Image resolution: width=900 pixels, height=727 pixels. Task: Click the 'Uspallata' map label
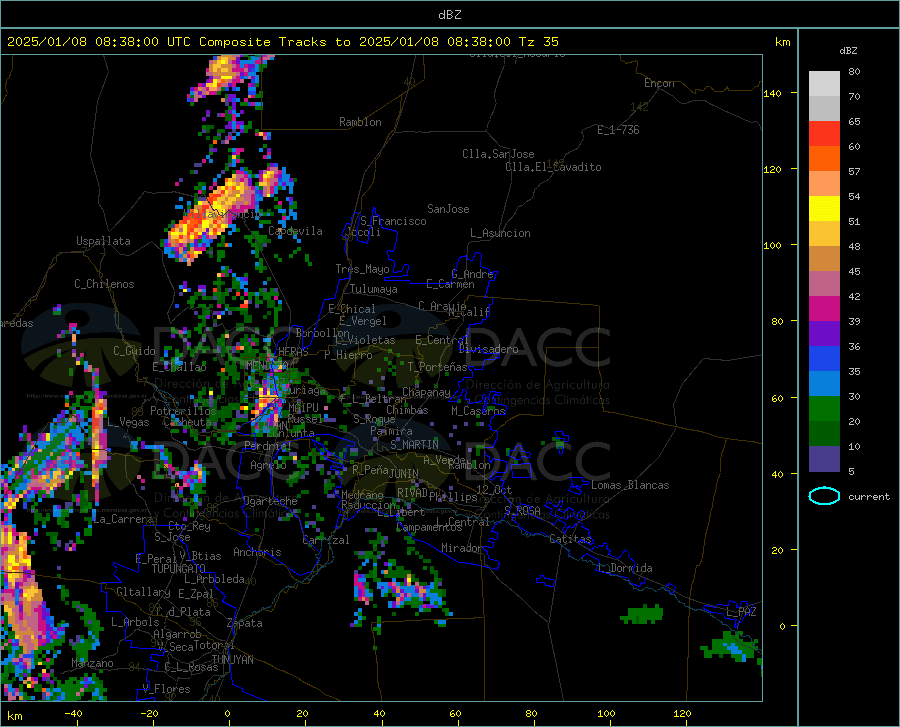pyautogui.click(x=103, y=241)
